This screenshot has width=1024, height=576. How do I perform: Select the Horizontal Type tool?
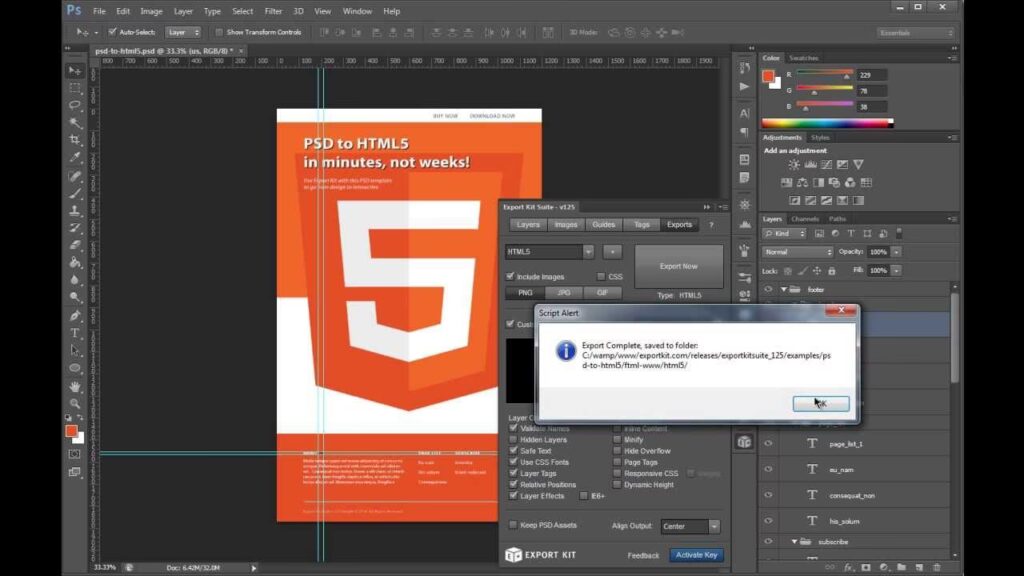[x=74, y=333]
